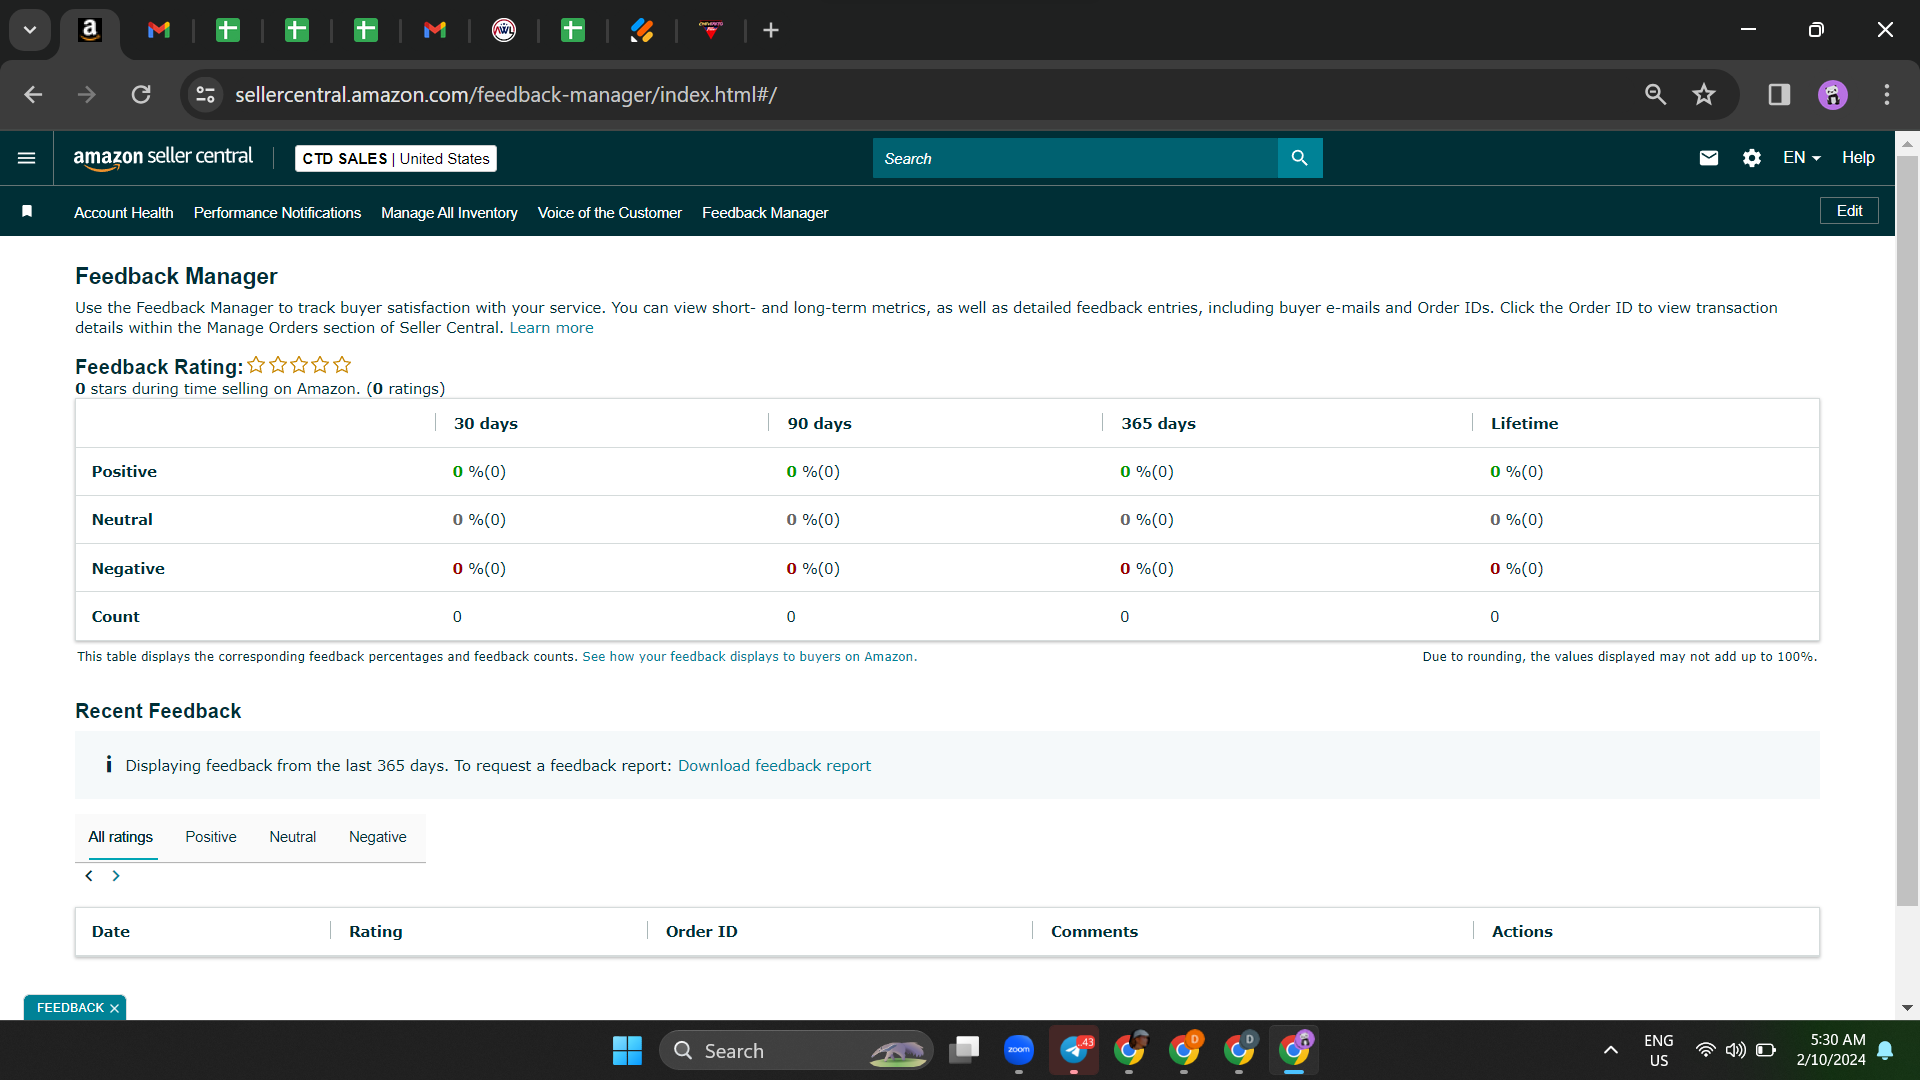
Task: Click the search magnifier button
Action: pos(1300,158)
